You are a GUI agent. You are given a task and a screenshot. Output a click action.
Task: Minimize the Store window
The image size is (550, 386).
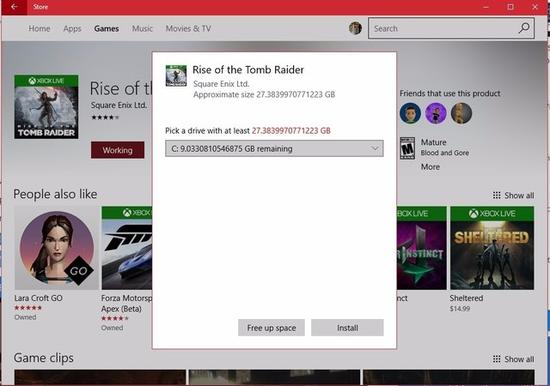[486, 7]
